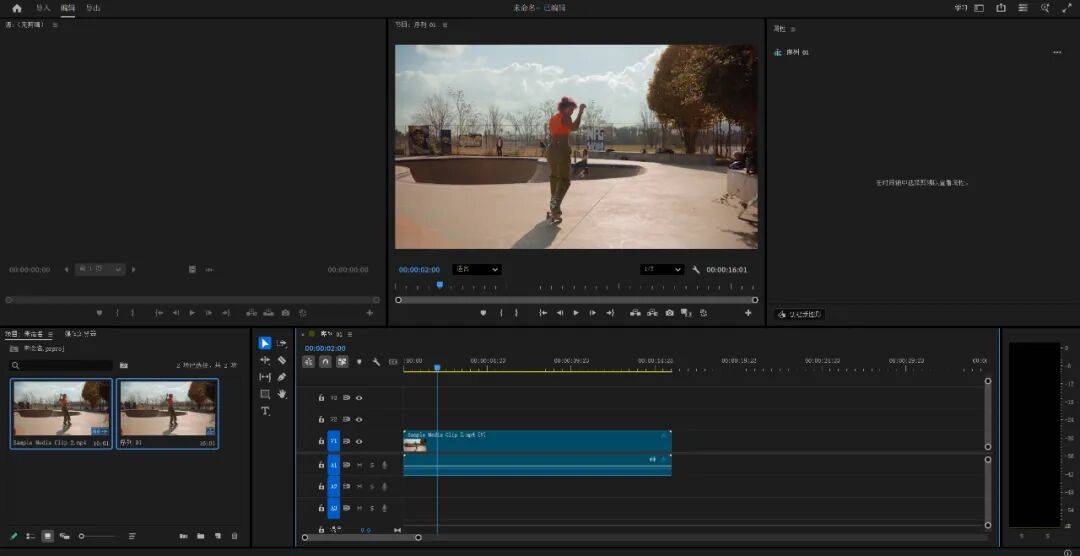
Task: Click the button at bottom of Properties panel
Action: pos(800,314)
